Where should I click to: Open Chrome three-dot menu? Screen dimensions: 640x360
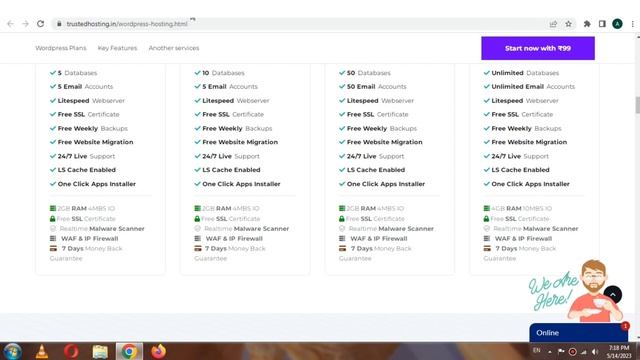(x=632, y=24)
